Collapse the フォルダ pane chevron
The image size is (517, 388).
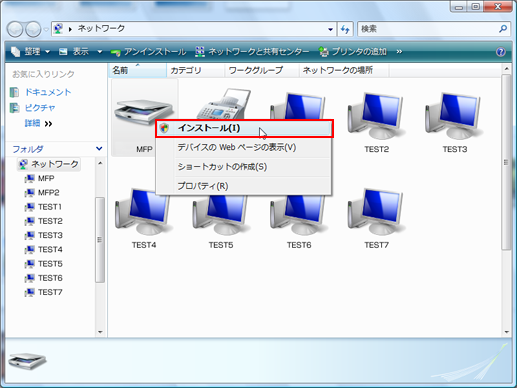99,149
